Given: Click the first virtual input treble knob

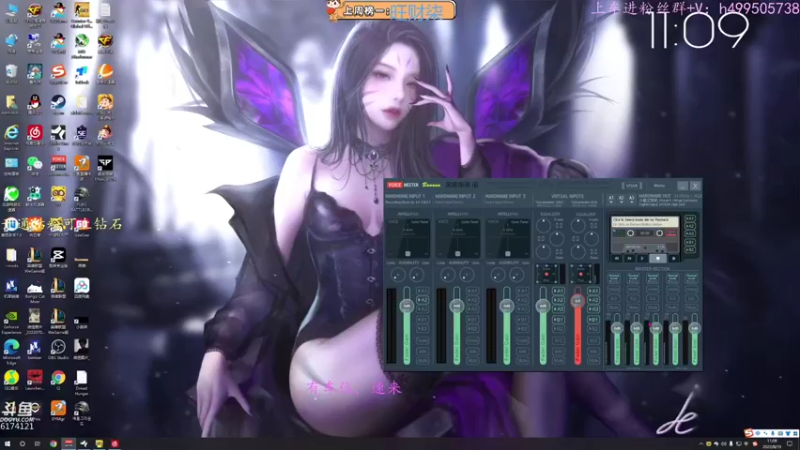Looking at the screenshot, I should [x=543, y=226].
